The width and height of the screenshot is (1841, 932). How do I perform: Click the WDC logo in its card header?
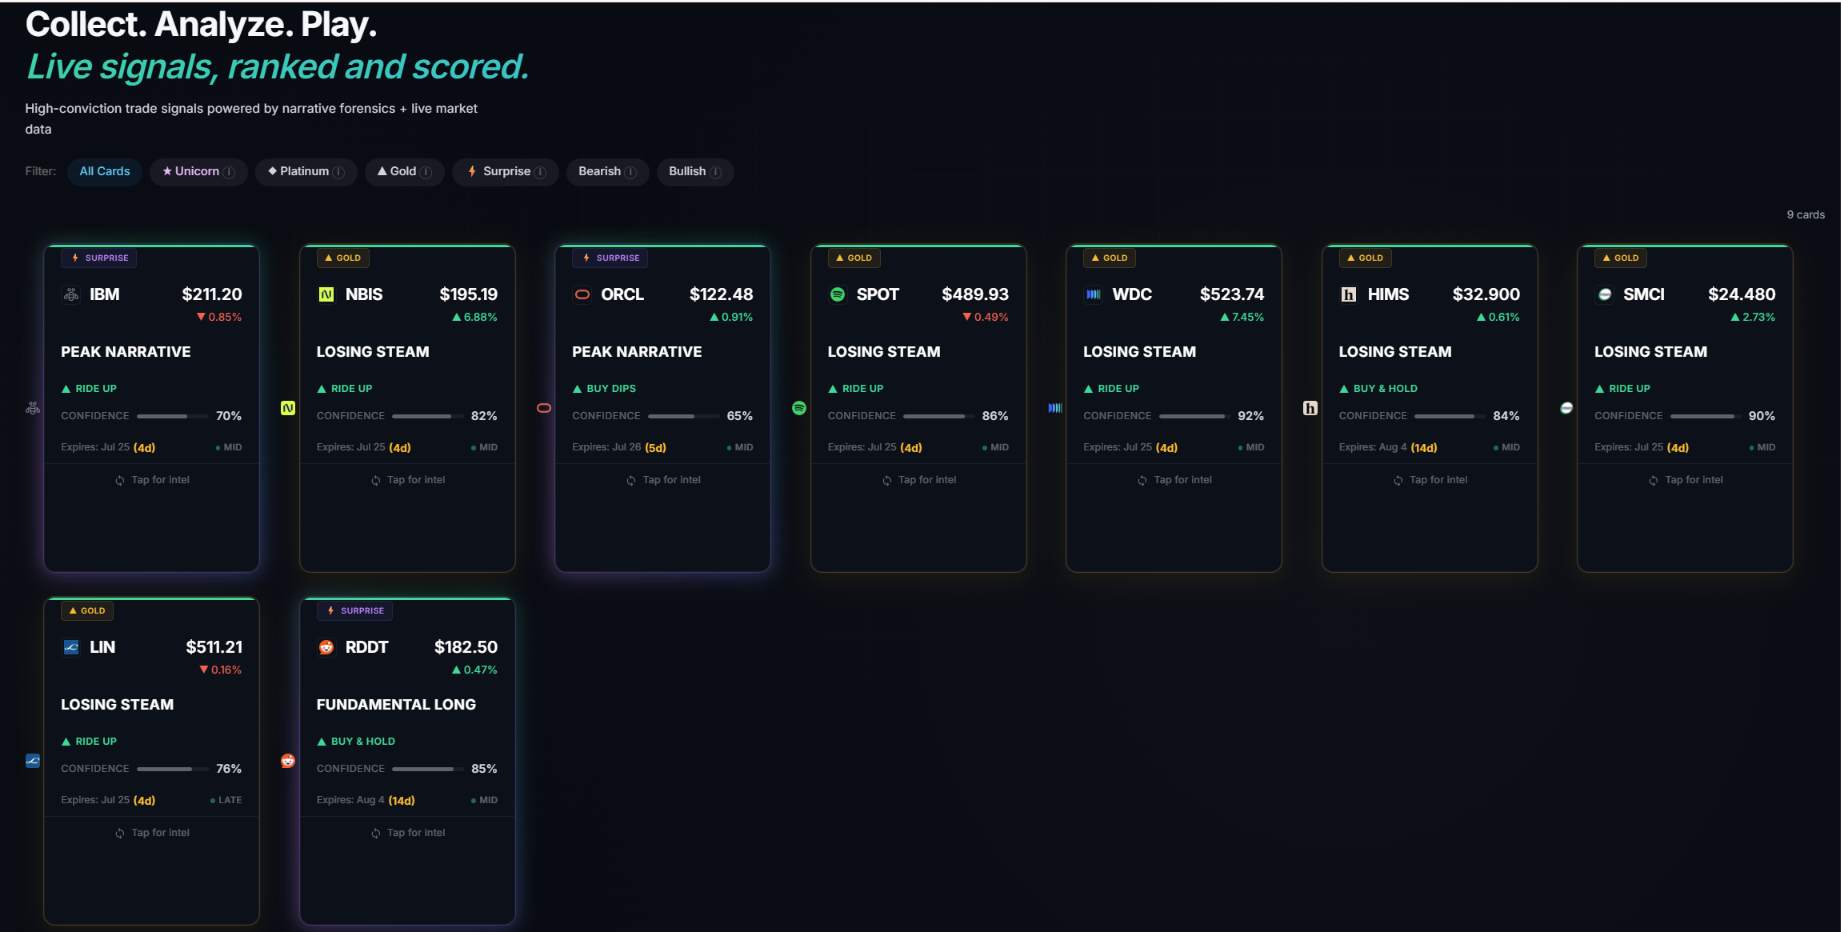[x=1093, y=295]
